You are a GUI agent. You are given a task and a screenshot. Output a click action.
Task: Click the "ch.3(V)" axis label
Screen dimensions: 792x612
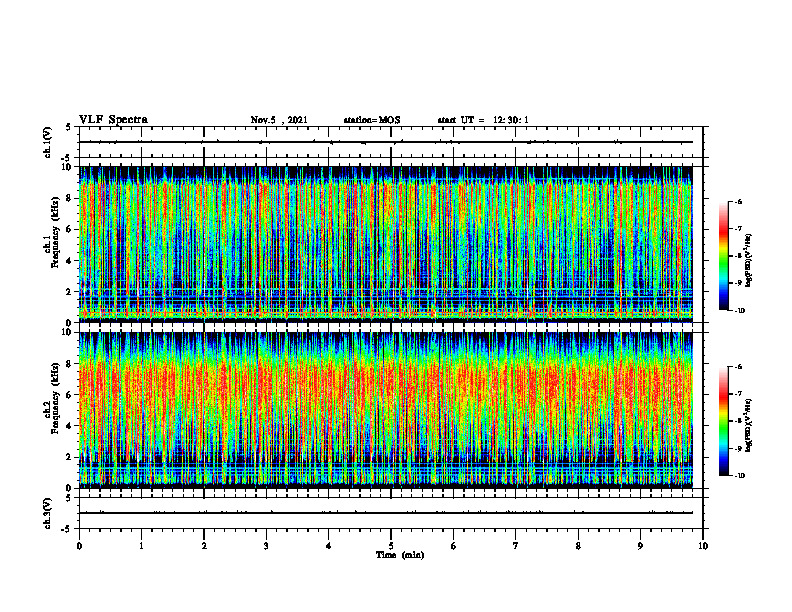[48, 514]
